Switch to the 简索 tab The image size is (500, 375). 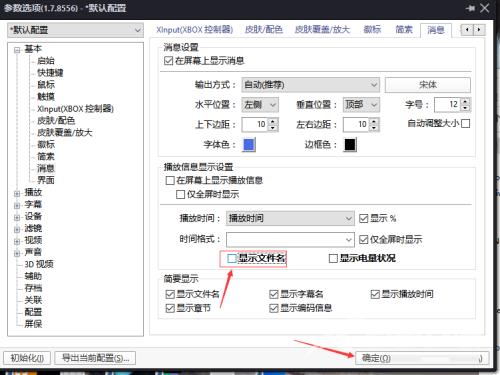[404, 30]
